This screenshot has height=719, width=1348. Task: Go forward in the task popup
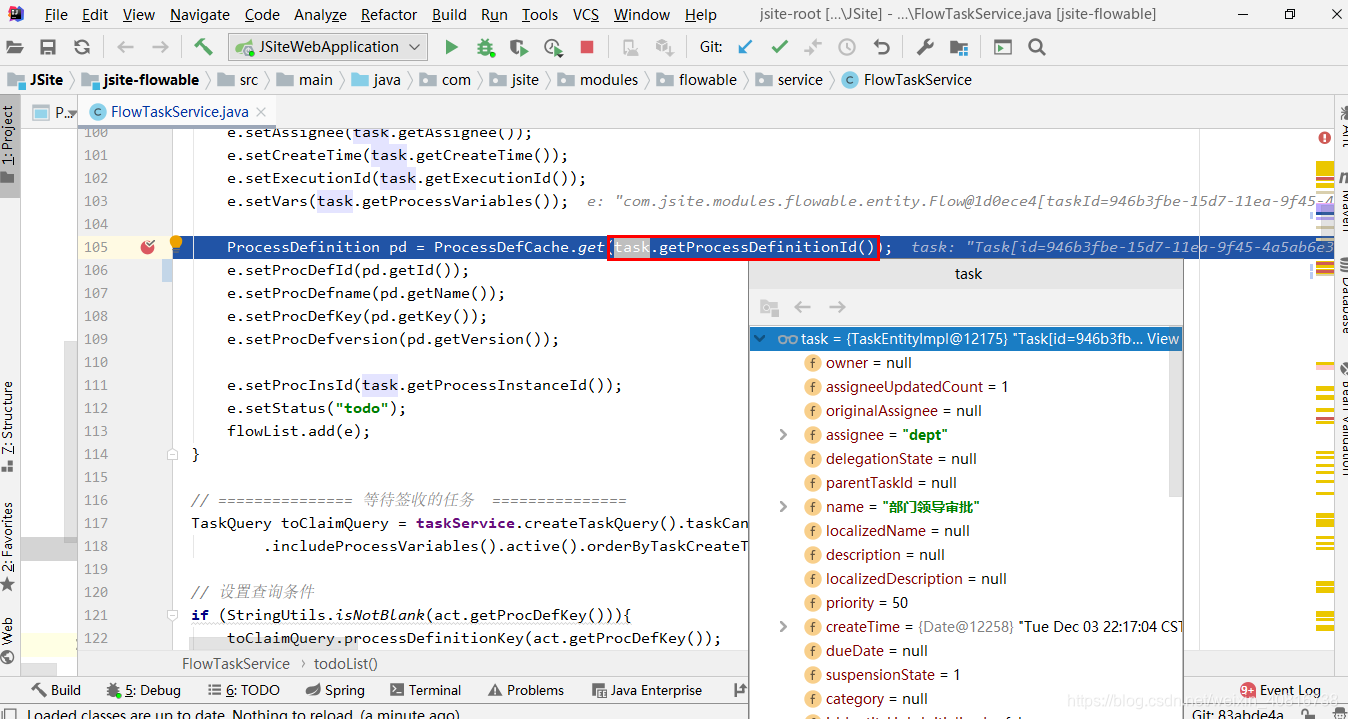[x=837, y=307]
